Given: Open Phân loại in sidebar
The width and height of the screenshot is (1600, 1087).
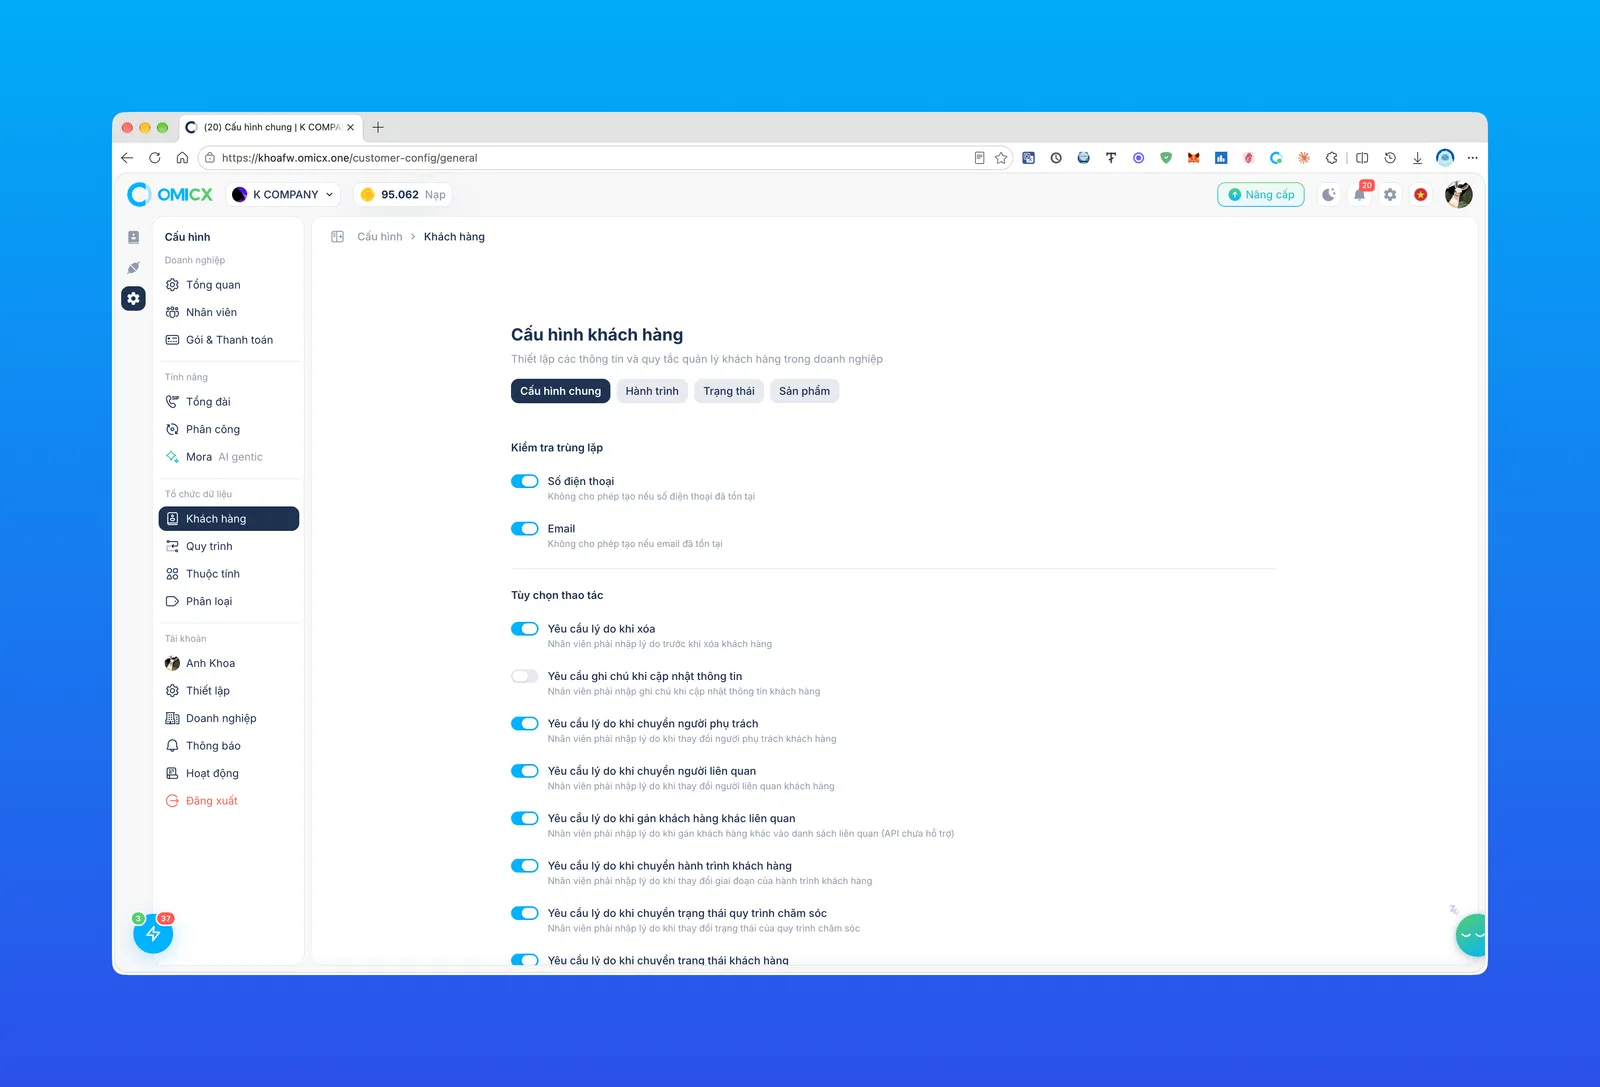Looking at the screenshot, I should (229, 601).
